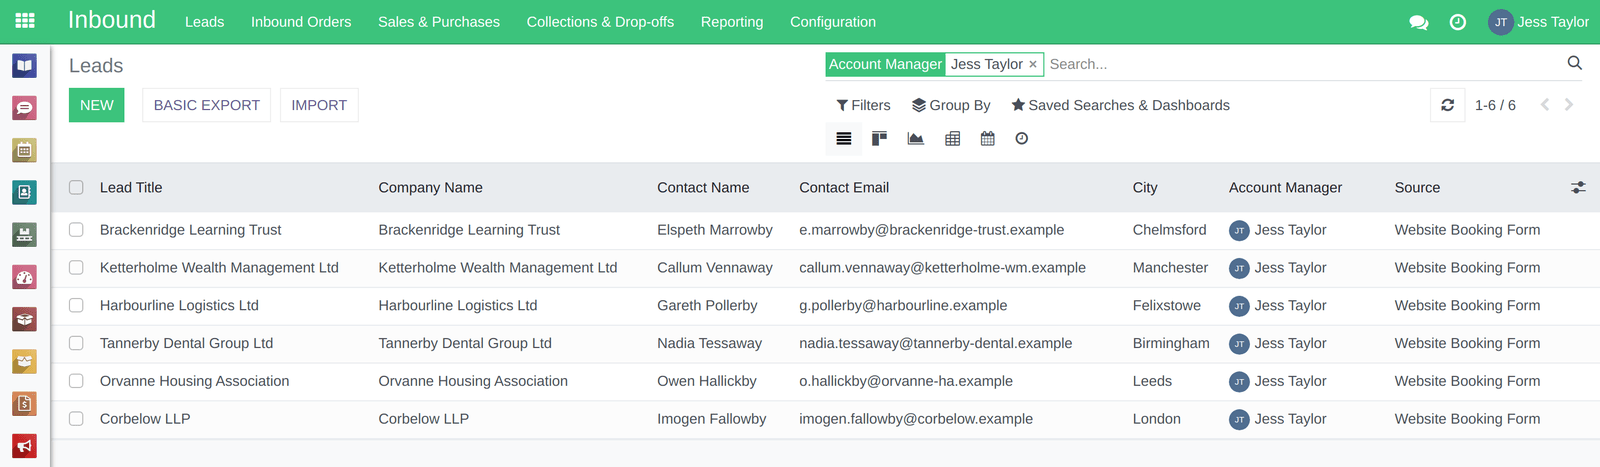The height and width of the screenshot is (467, 1600).
Task: Click the search magnifier icon
Action: [1575, 63]
